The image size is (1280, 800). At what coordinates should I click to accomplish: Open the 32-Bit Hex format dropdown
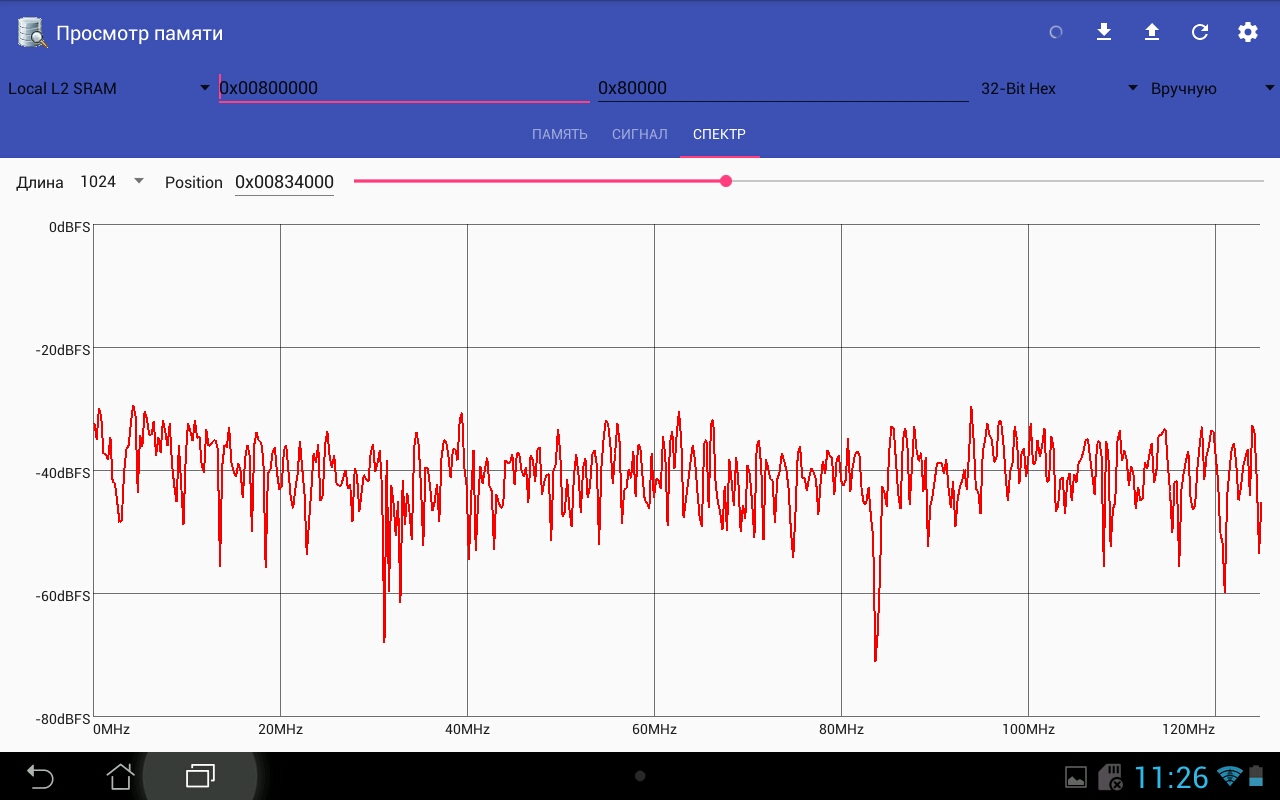pos(1058,88)
